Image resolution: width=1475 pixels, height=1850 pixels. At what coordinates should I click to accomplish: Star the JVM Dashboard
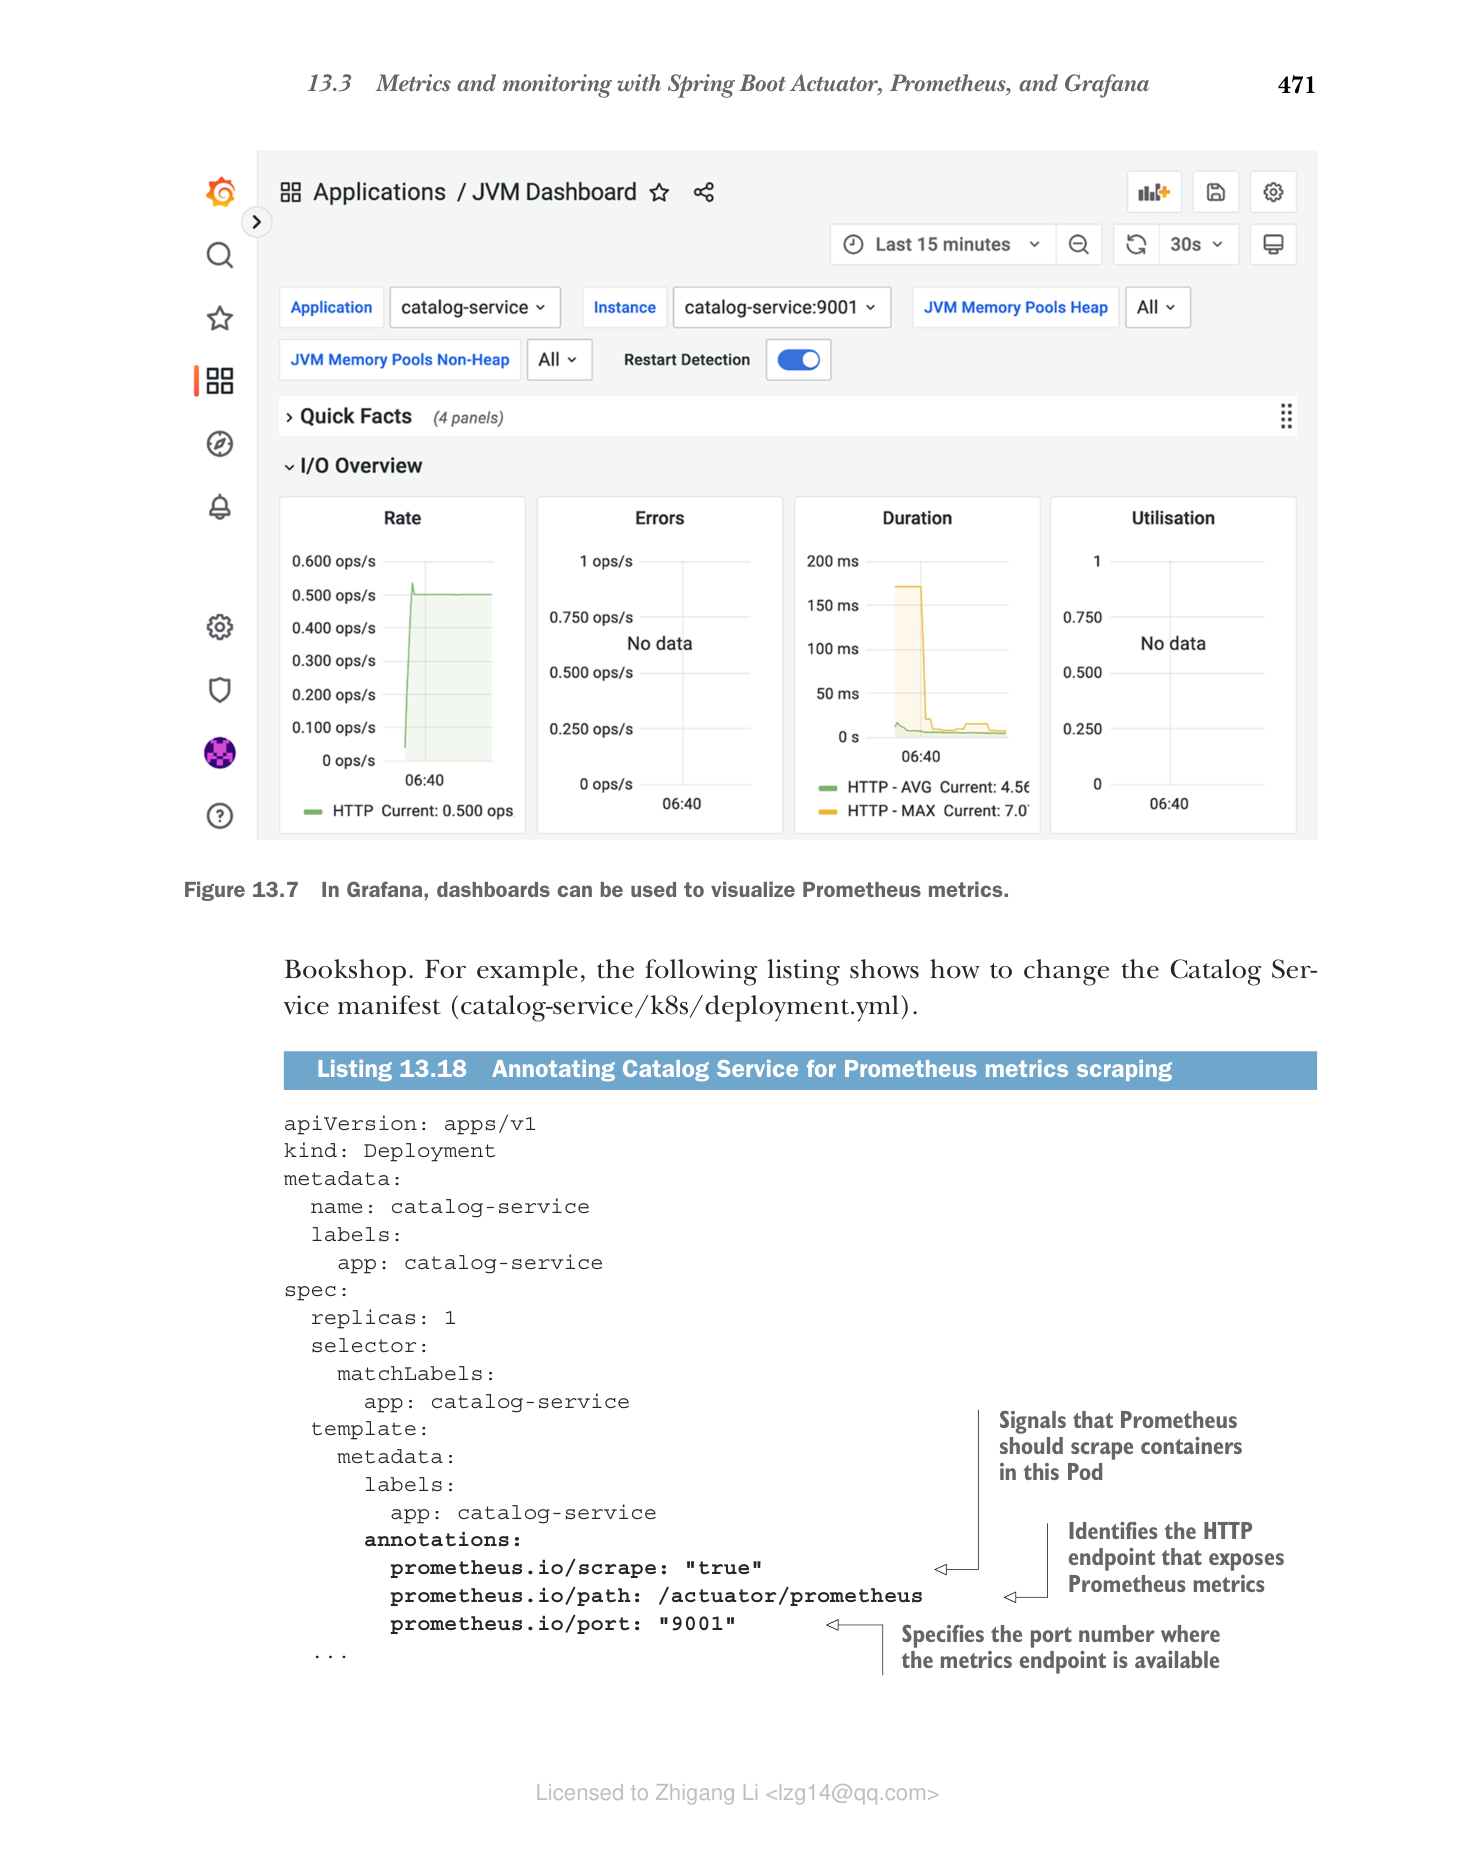click(659, 192)
